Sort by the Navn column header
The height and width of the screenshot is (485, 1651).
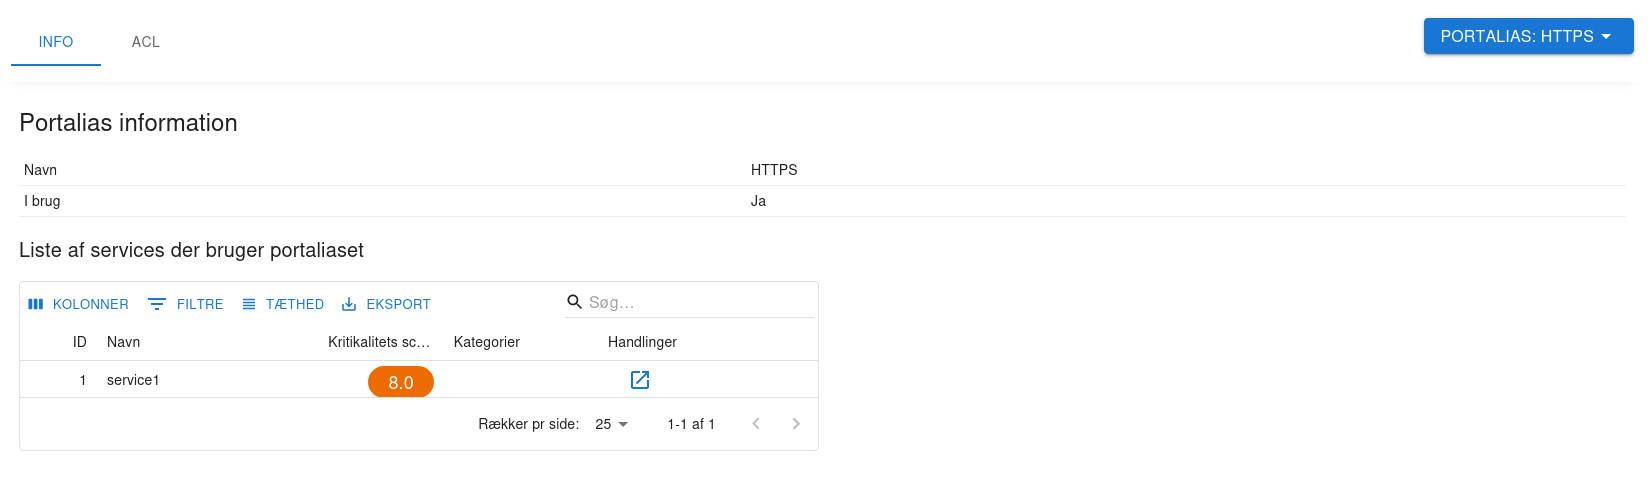[124, 342]
